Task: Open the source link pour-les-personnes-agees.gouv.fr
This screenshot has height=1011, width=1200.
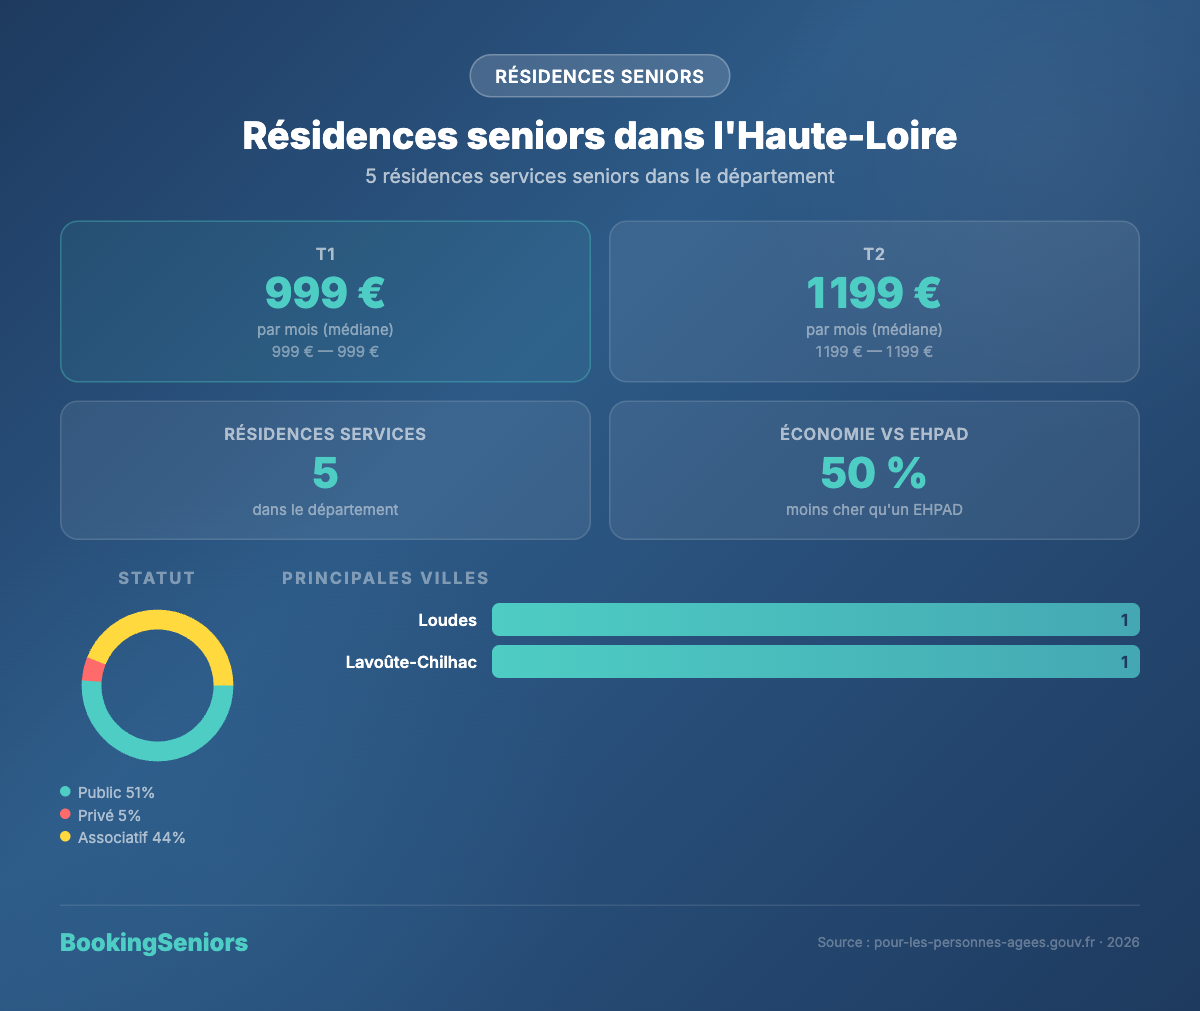Action: [982, 942]
